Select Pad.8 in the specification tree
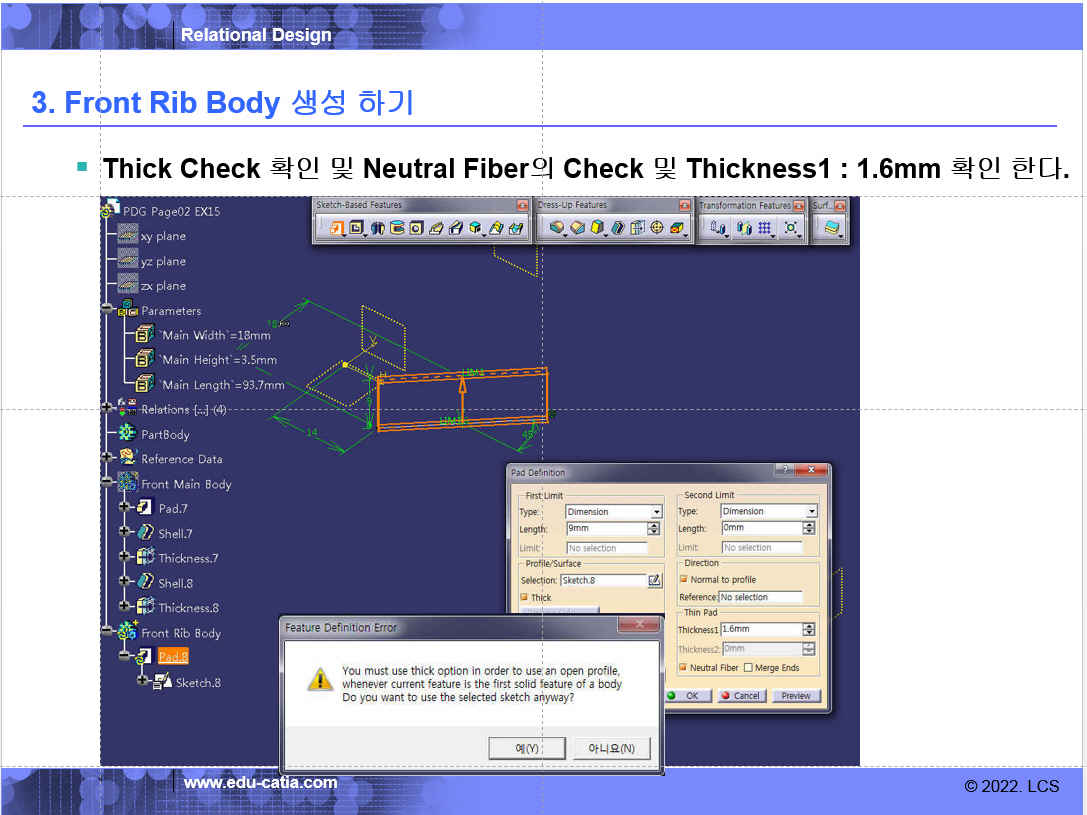The width and height of the screenshot is (1087, 815). 173,657
